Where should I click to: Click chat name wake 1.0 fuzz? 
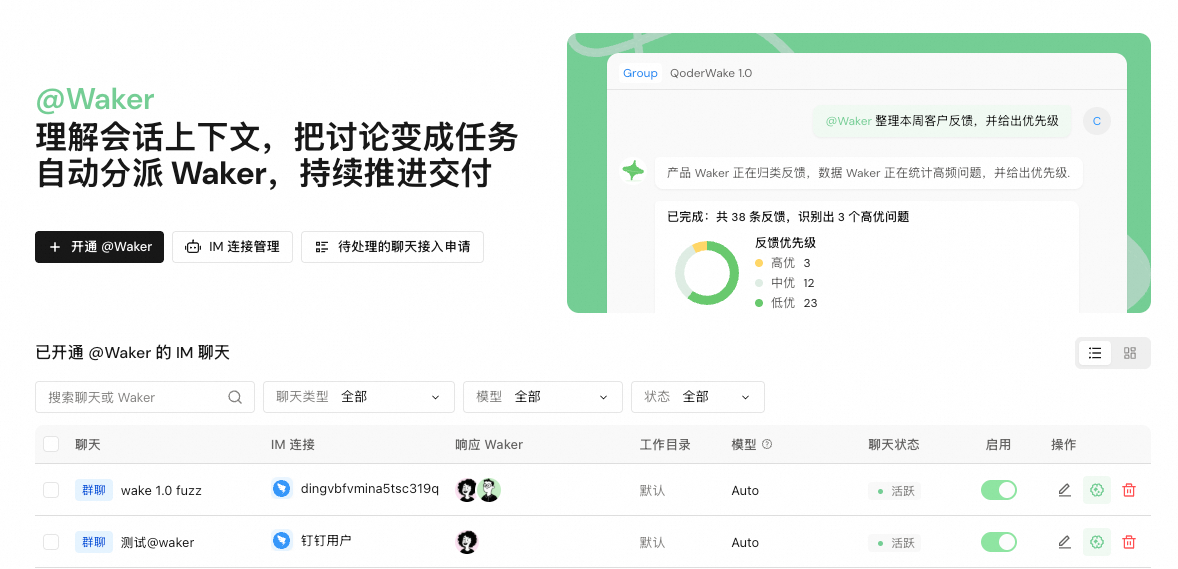pos(161,491)
